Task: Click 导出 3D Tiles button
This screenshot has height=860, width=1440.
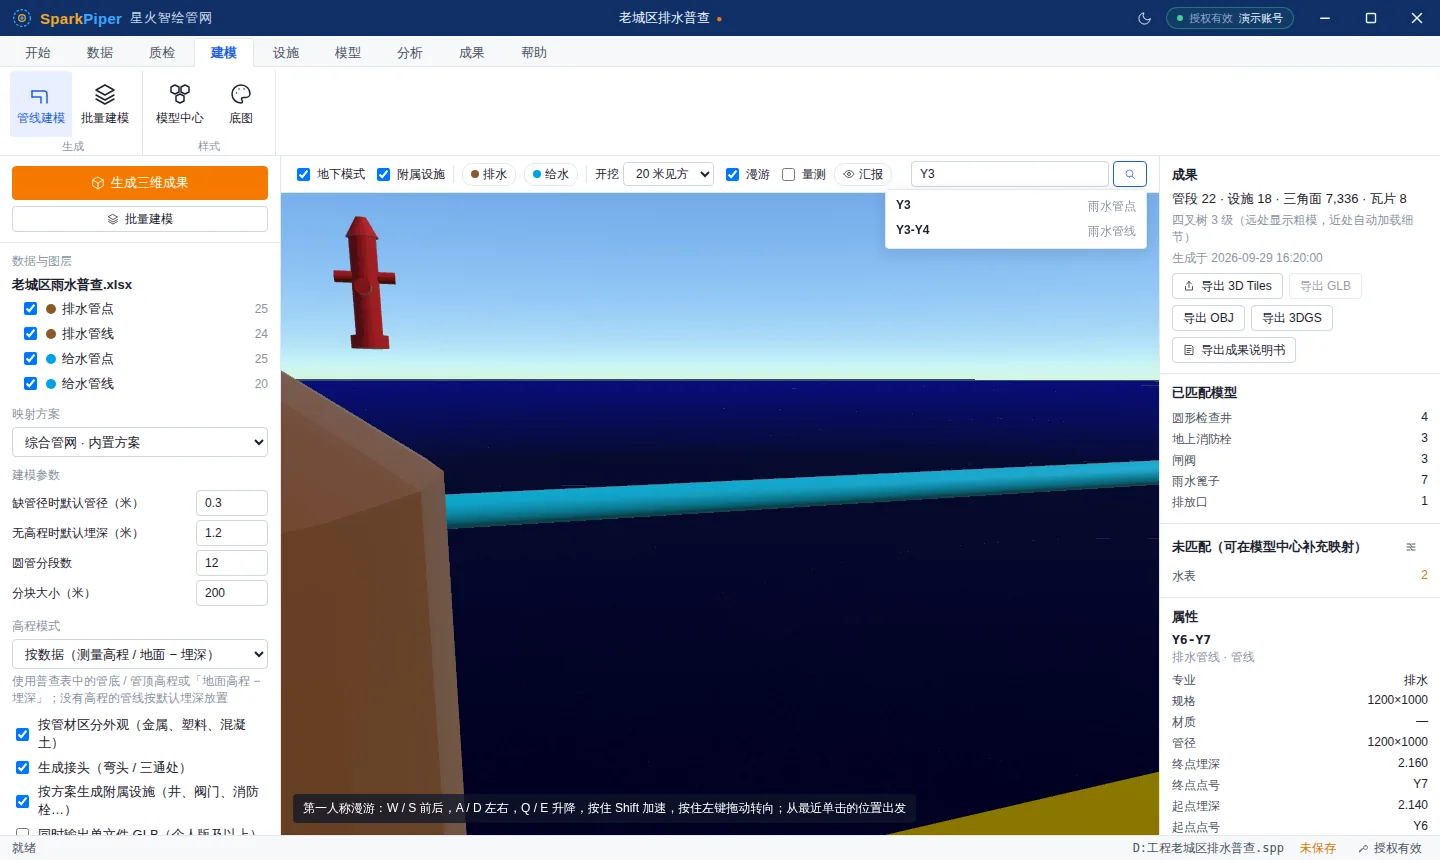Action: click(1227, 286)
